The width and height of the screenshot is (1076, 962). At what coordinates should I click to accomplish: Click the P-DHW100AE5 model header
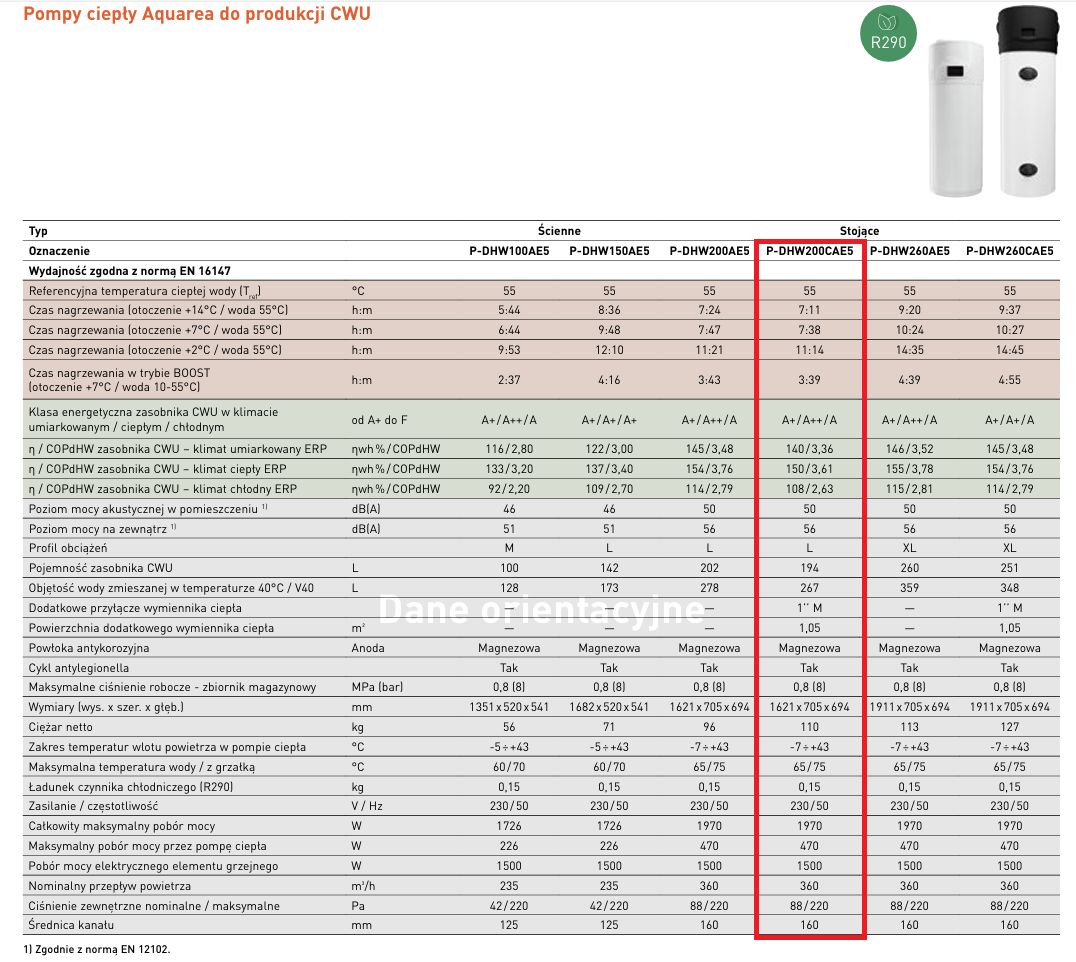(x=509, y=251)
